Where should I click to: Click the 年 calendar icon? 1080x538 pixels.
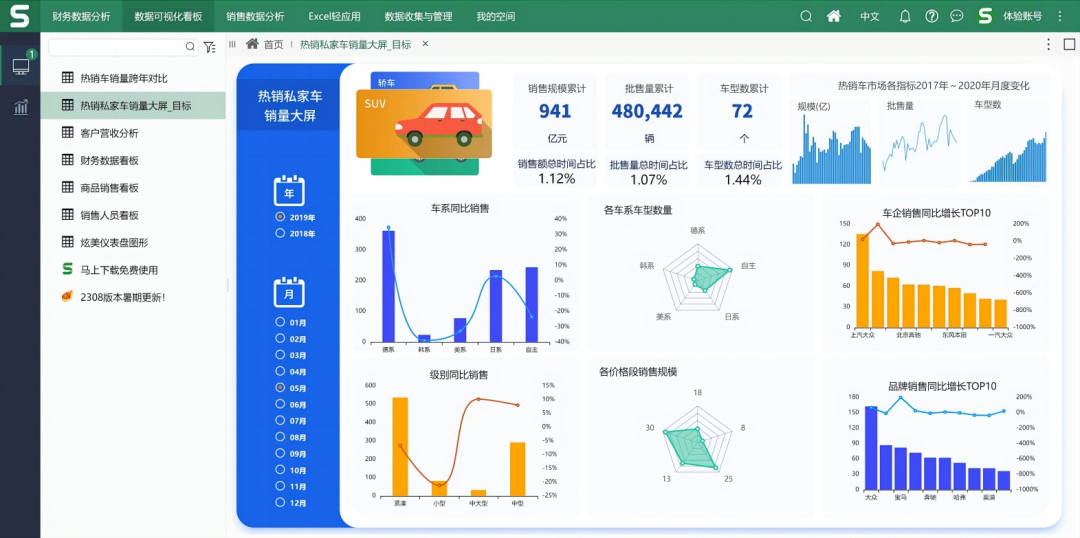coord(289,191)
